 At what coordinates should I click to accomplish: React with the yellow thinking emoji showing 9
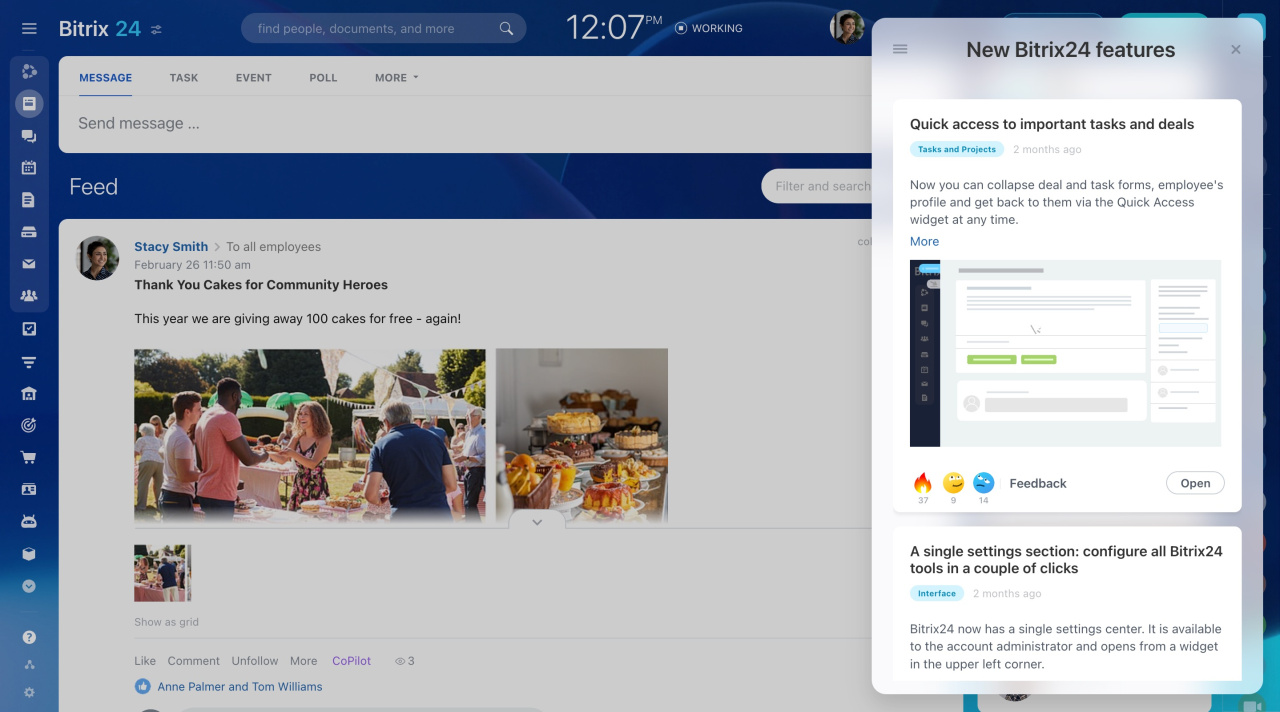click(x=953, y=483)
